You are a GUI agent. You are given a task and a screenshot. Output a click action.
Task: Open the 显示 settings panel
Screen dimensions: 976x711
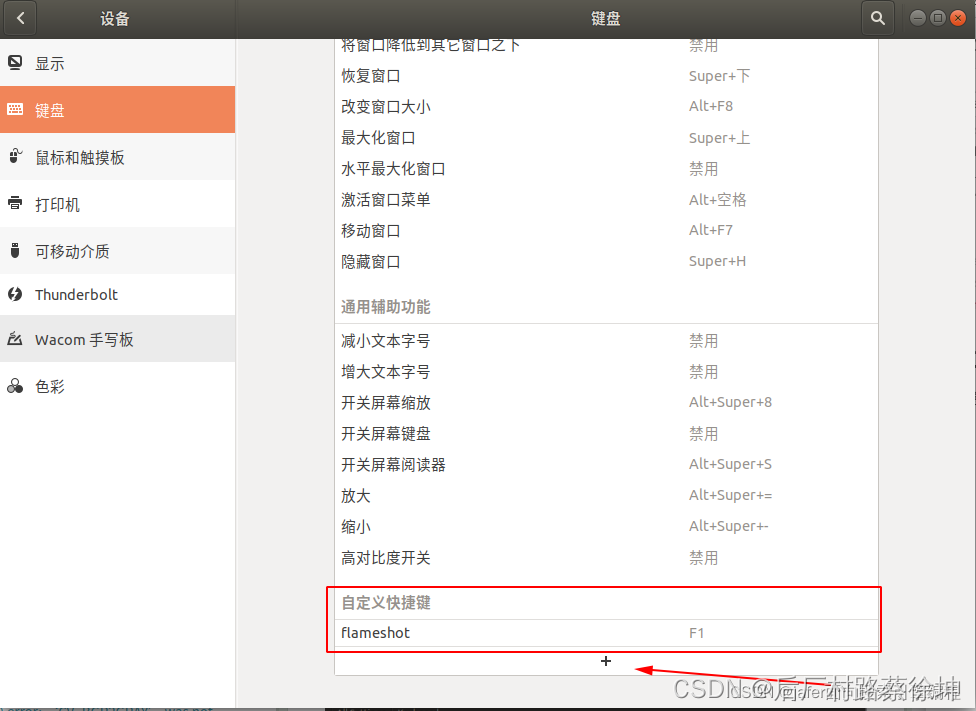pyautogui.click(x=118, y=63)
